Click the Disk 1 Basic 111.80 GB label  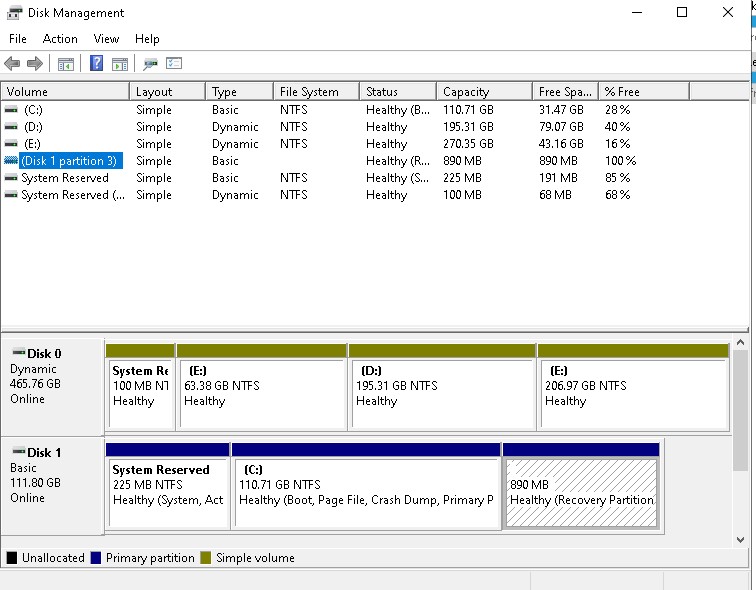tap(52, 486)
